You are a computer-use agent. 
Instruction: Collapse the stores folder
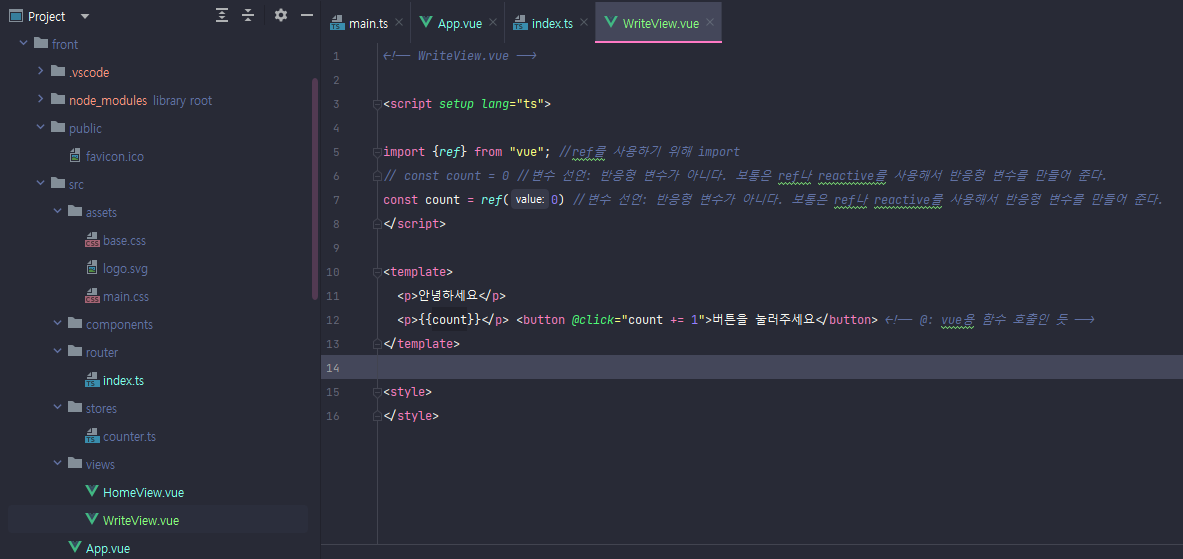pos(57,407)
